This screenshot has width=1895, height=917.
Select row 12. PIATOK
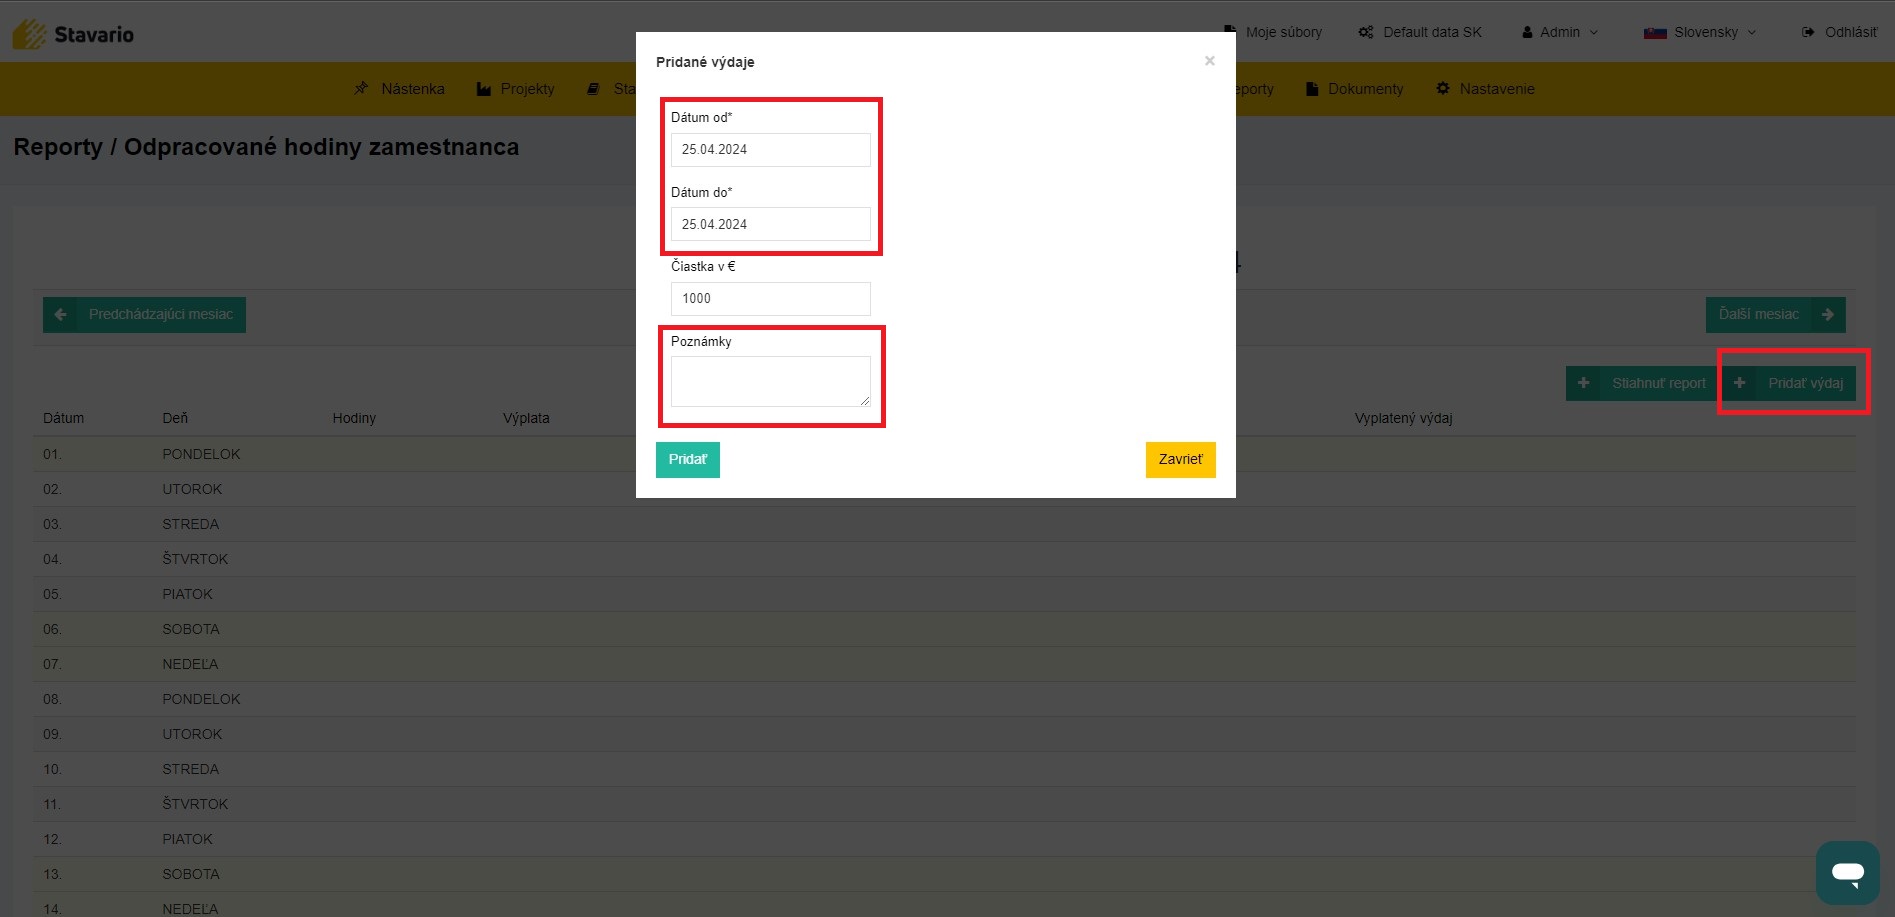(x=944, y=839)
